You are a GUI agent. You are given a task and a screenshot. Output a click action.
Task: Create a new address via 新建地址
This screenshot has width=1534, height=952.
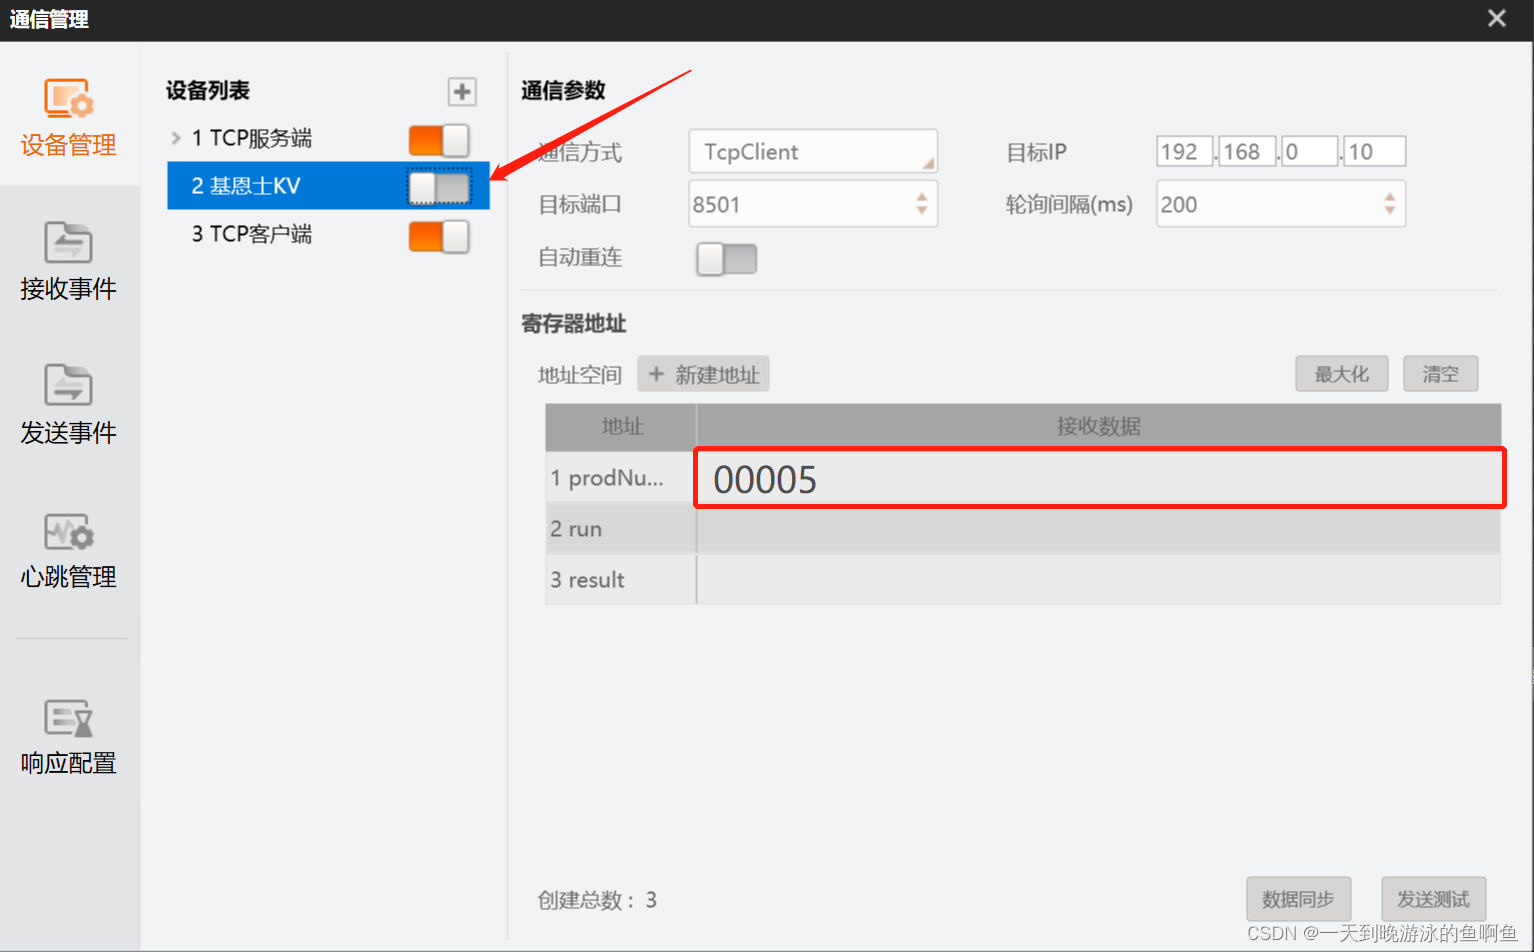(703, 373)
